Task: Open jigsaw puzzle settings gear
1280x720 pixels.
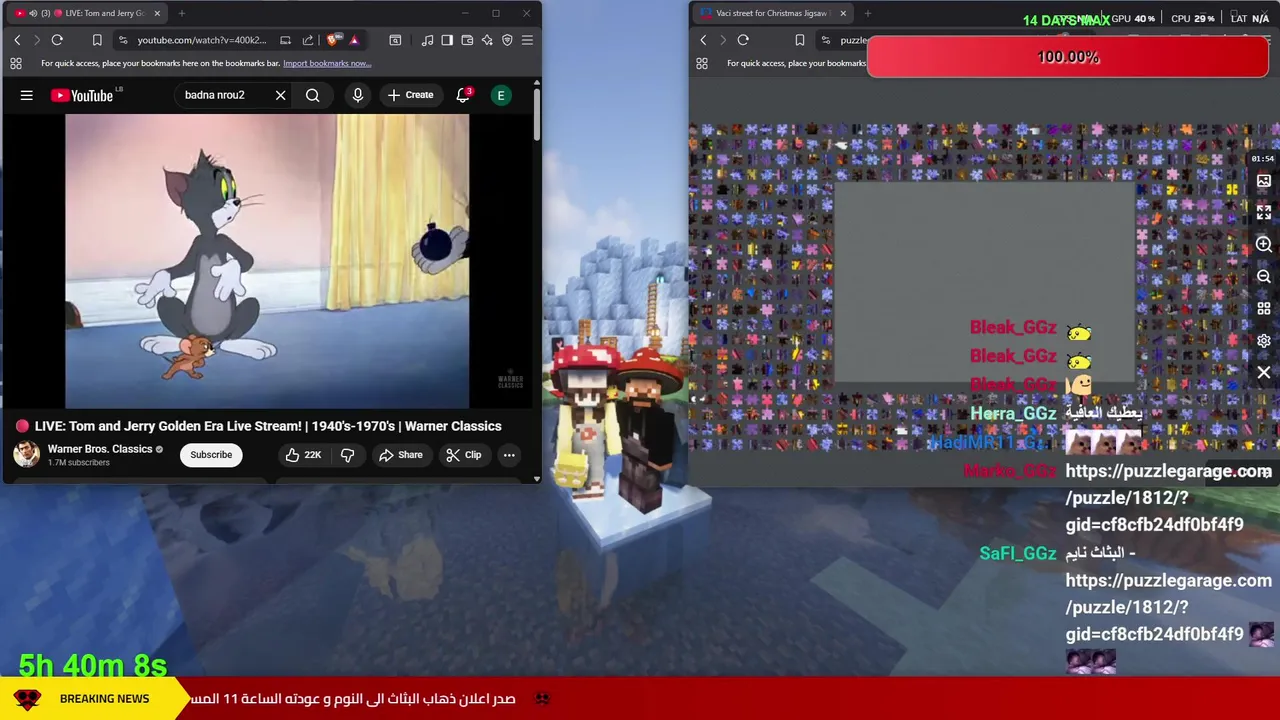Action: (1264, 341)
